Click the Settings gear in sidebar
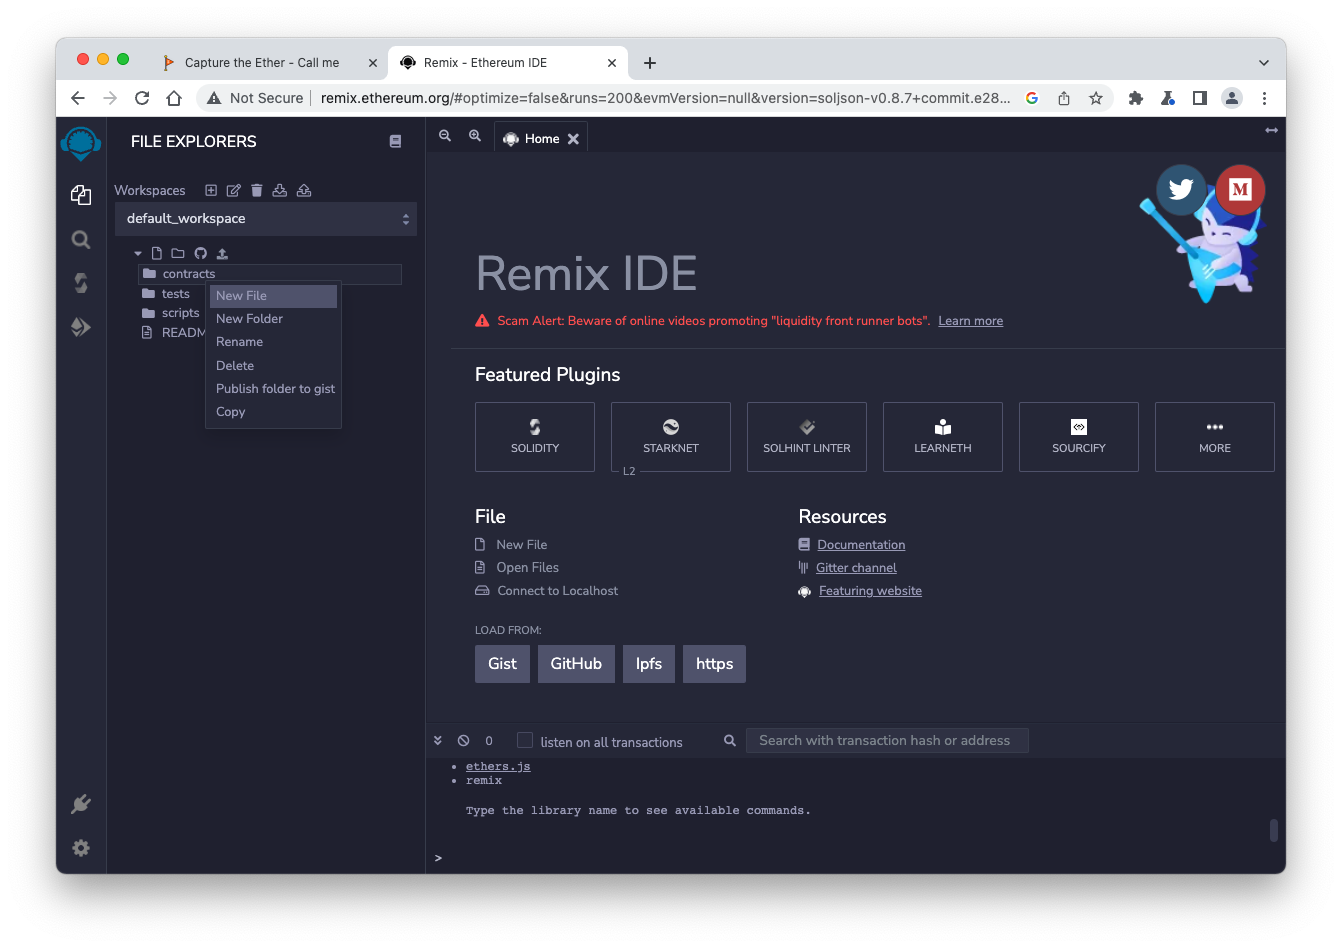This screenshot has height=948, width=1342. [81, 848]
